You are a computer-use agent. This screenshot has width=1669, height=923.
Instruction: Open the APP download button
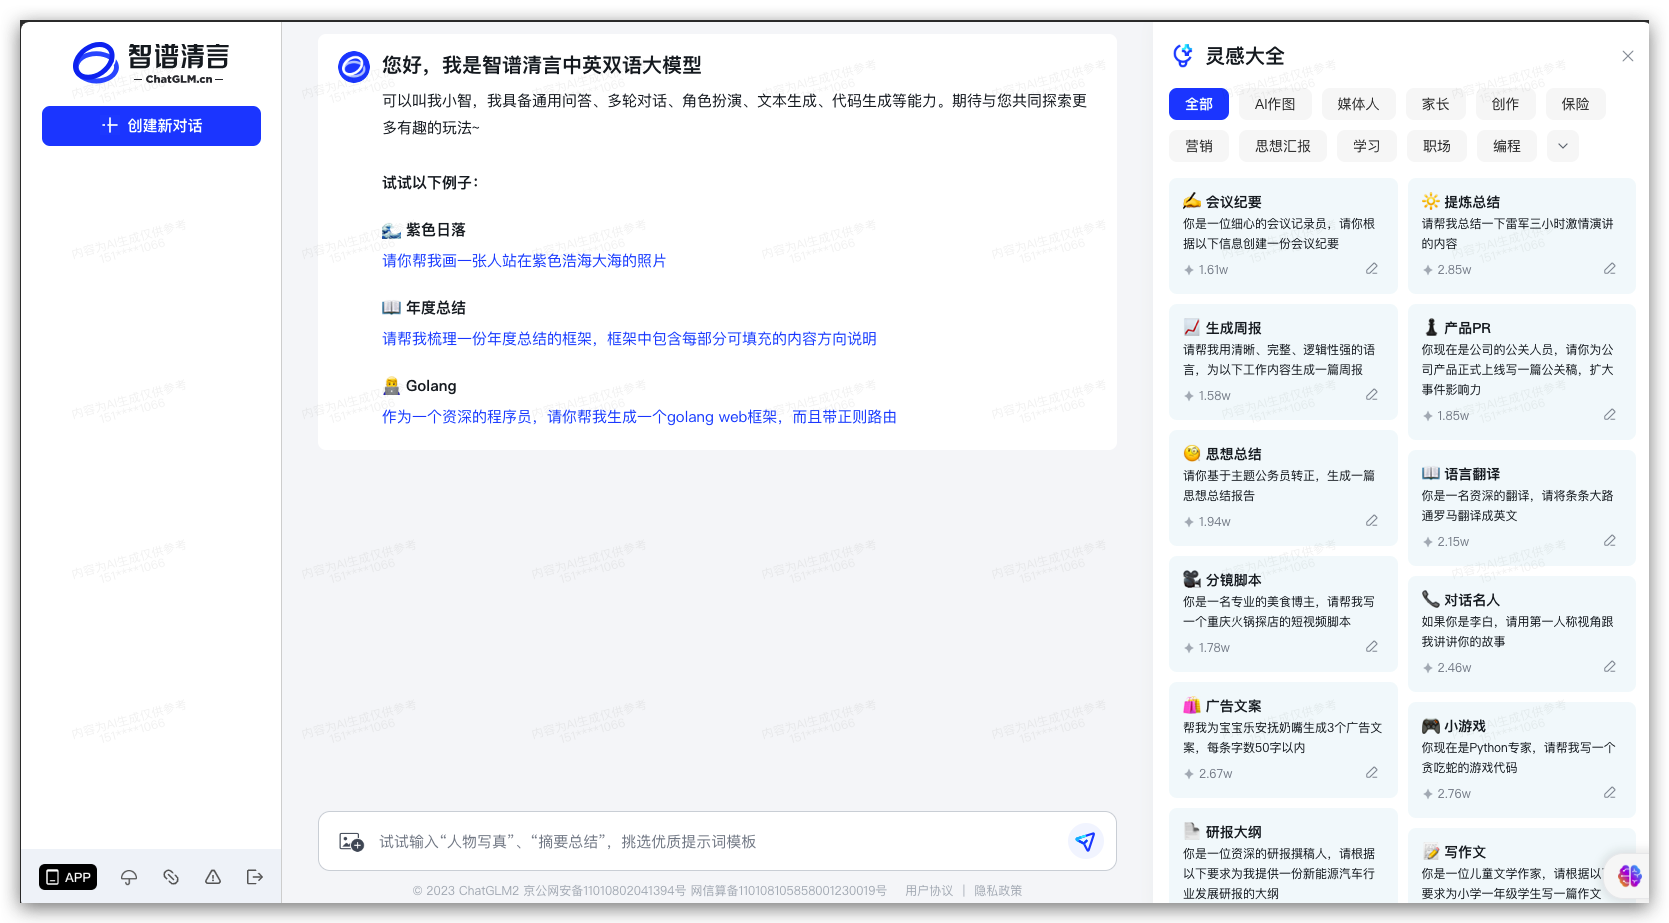point(68,877)
